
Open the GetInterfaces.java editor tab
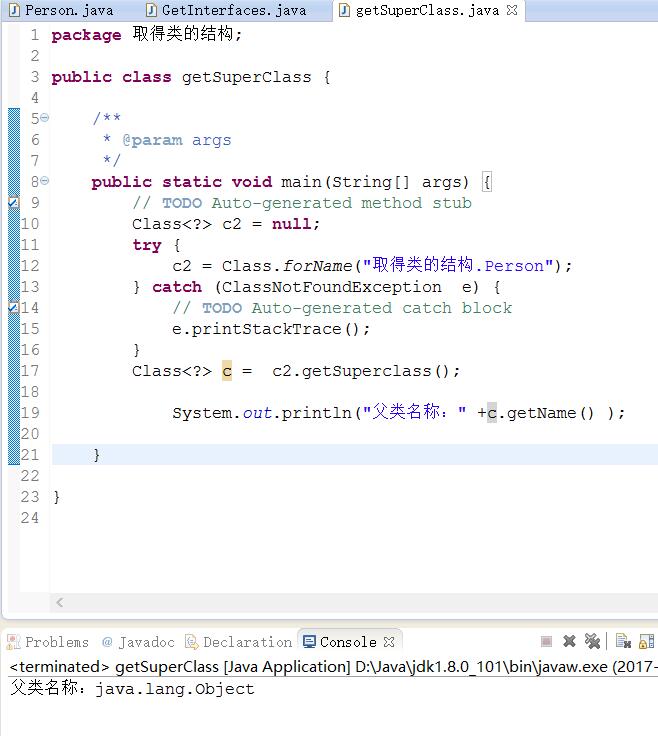click(228, 10)
